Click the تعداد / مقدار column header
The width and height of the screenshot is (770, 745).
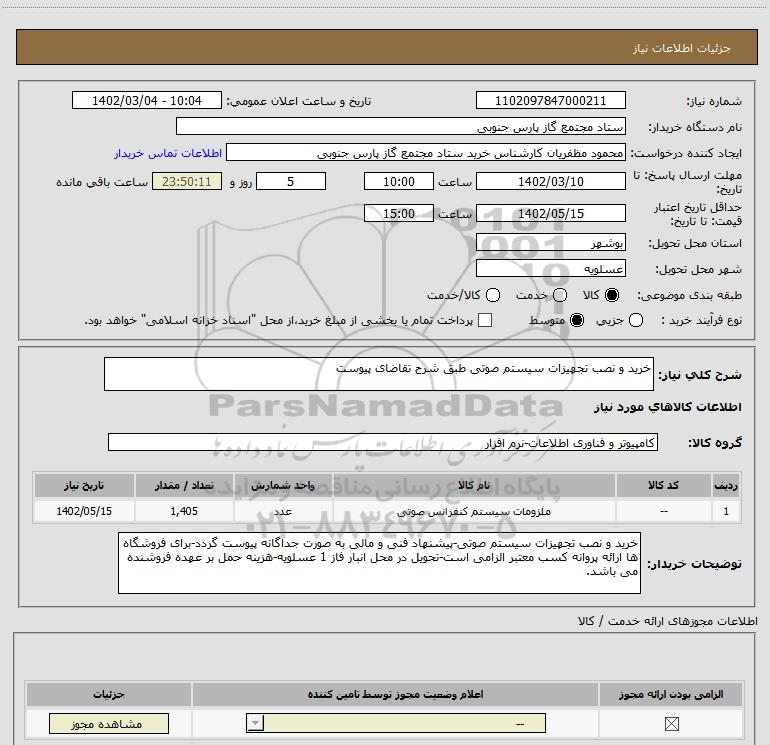(x=184, y=486)
